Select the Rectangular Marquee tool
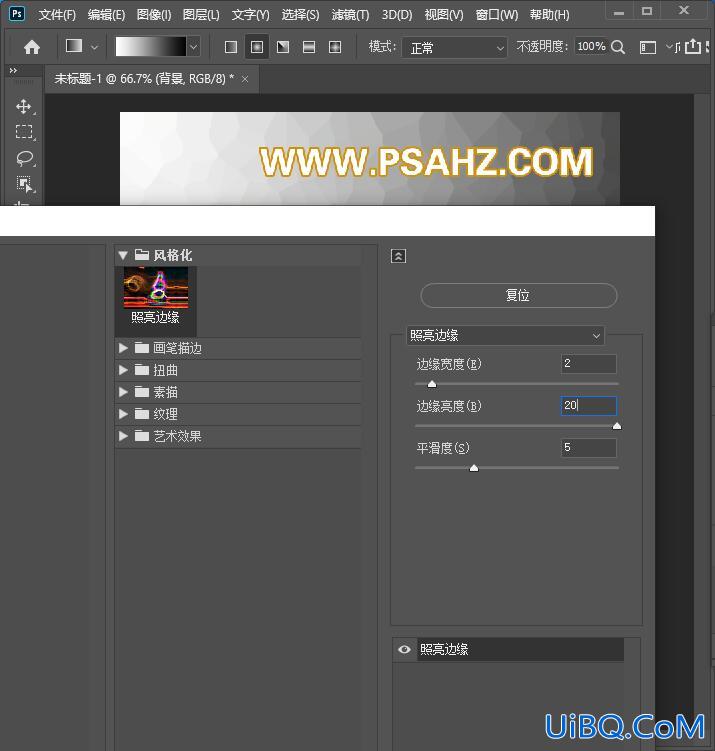Screen dimensions: 715x751 pyautogui.click(x=24, y=132)
